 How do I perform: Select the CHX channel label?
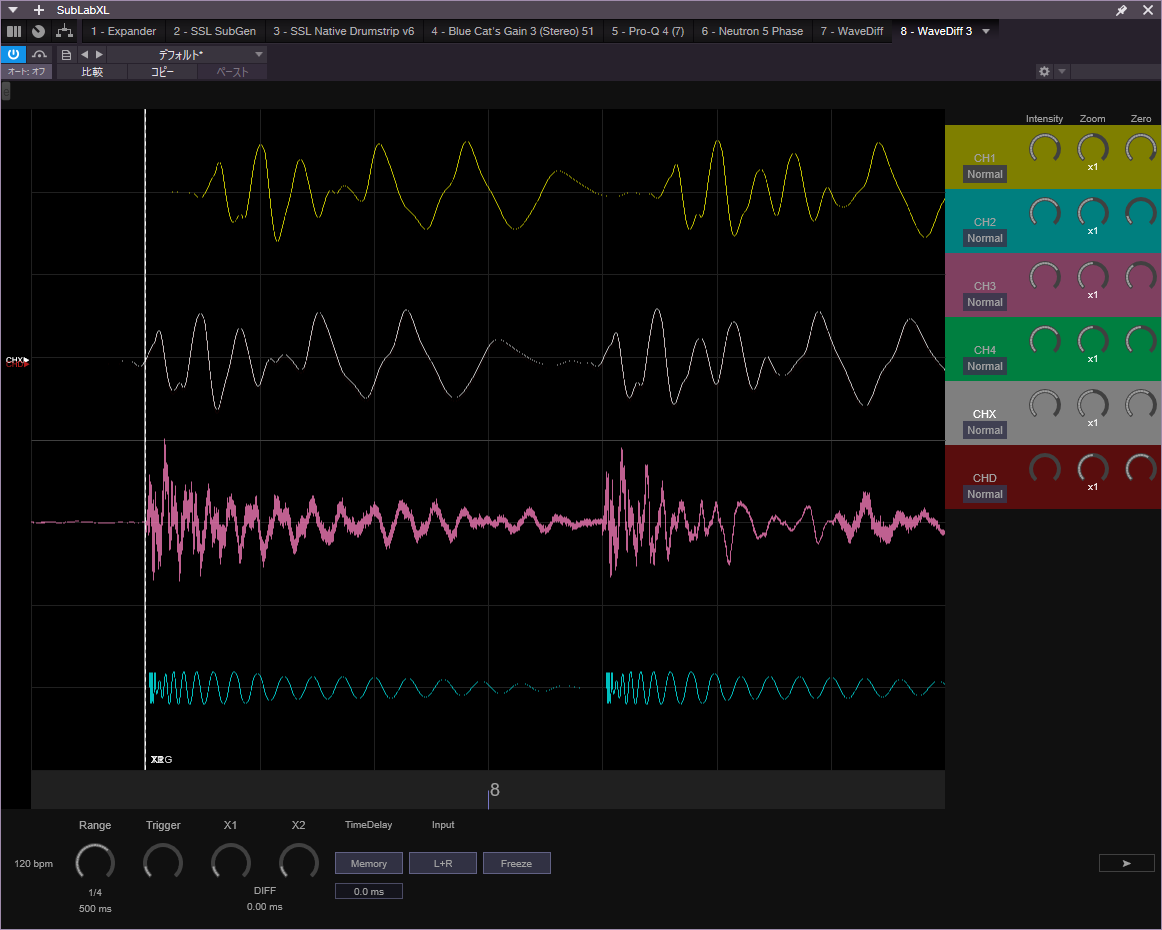point(984,413)
